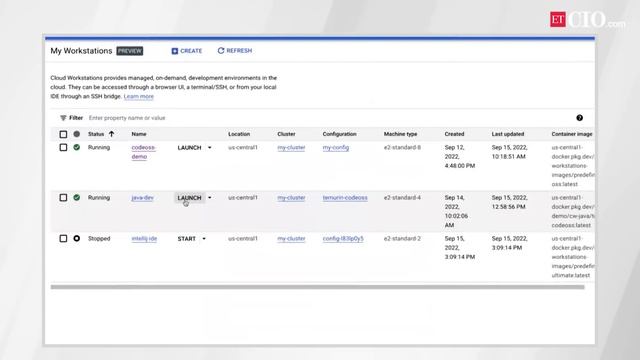Viewport: 640px width, 360px height.
Task: Sort by the Created column header
Action: click(454, 134)
